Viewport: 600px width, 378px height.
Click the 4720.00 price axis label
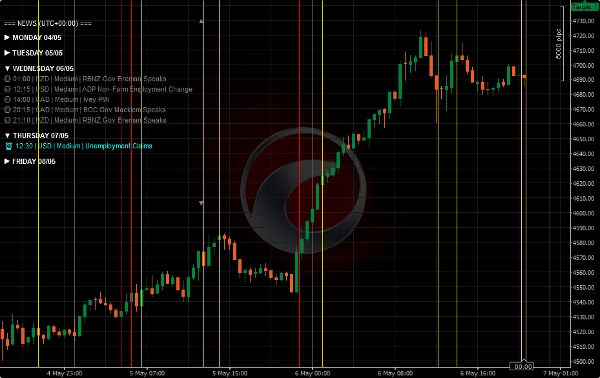pos(584,36)
